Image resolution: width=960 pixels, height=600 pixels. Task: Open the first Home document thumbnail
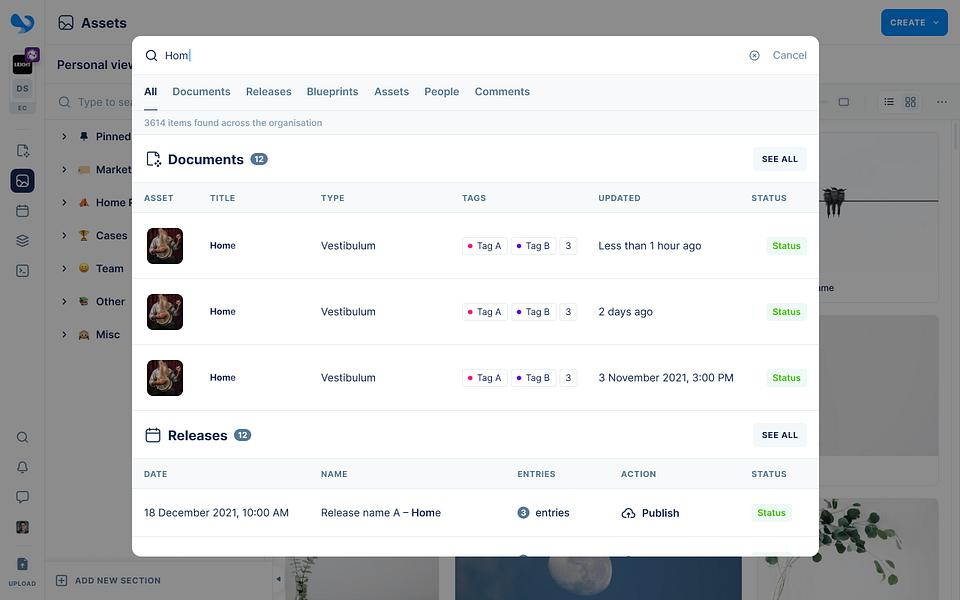pyautogui.click(x=165, y=246)
